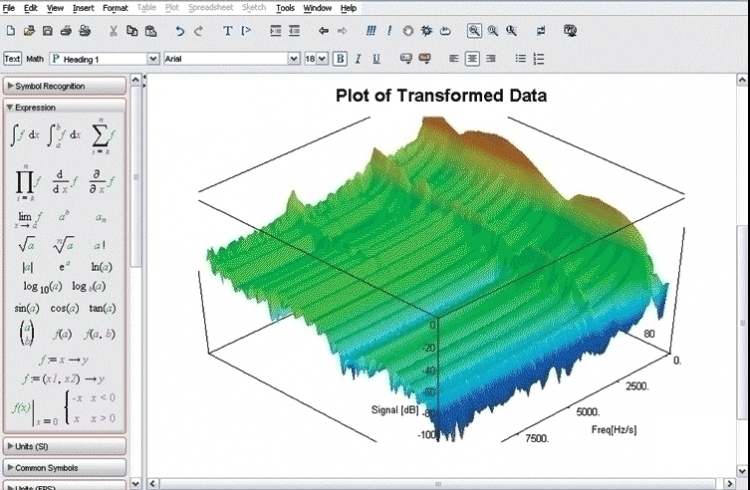The image size is (750, 490).
Task: Open the Insert menu
Action: coord(83,8)
